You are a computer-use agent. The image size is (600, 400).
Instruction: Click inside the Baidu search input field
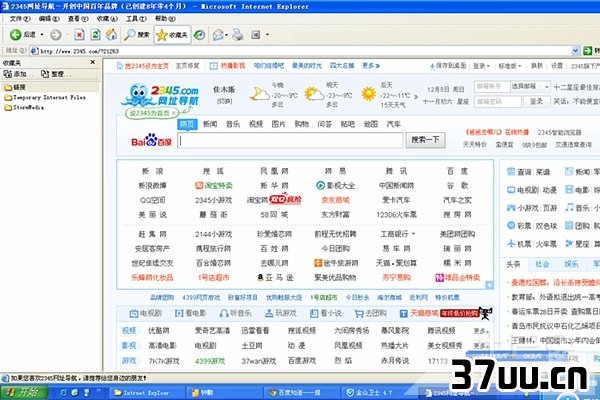tap(290, 140)
